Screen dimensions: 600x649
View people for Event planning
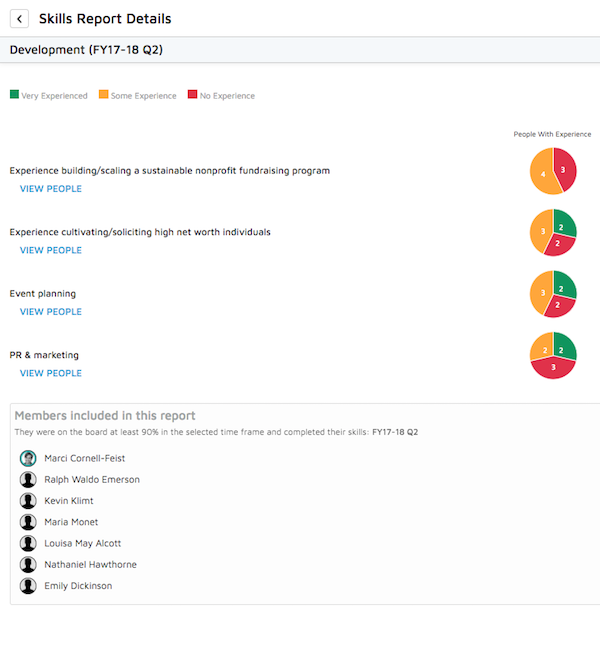[51, 312]
